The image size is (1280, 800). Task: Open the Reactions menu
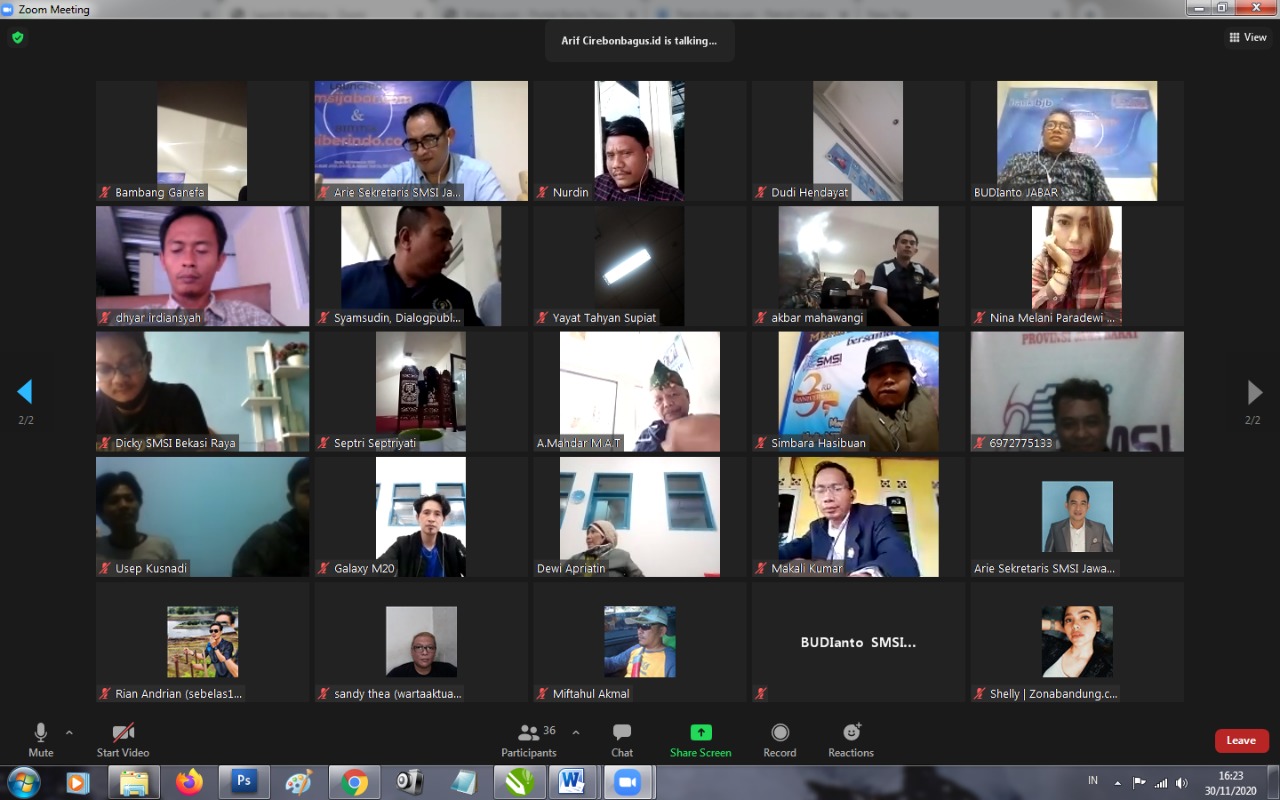[851, 740]
